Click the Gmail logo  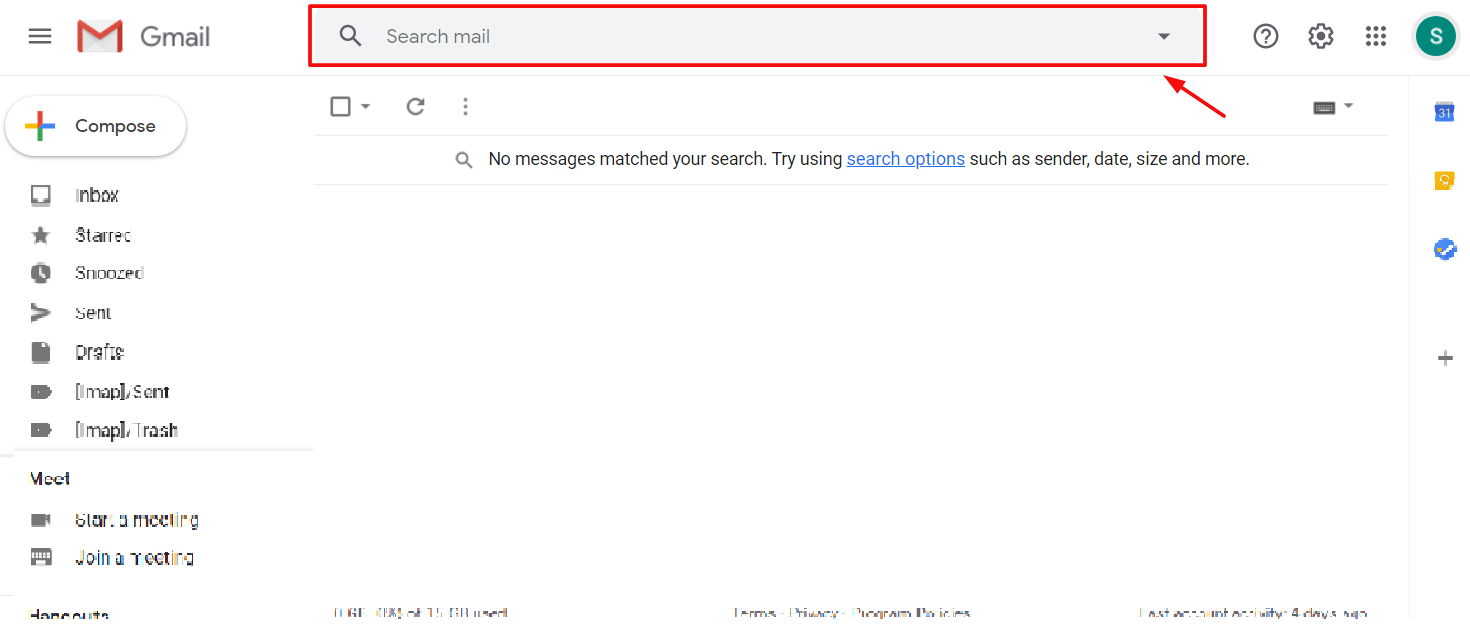click(143, 36)
